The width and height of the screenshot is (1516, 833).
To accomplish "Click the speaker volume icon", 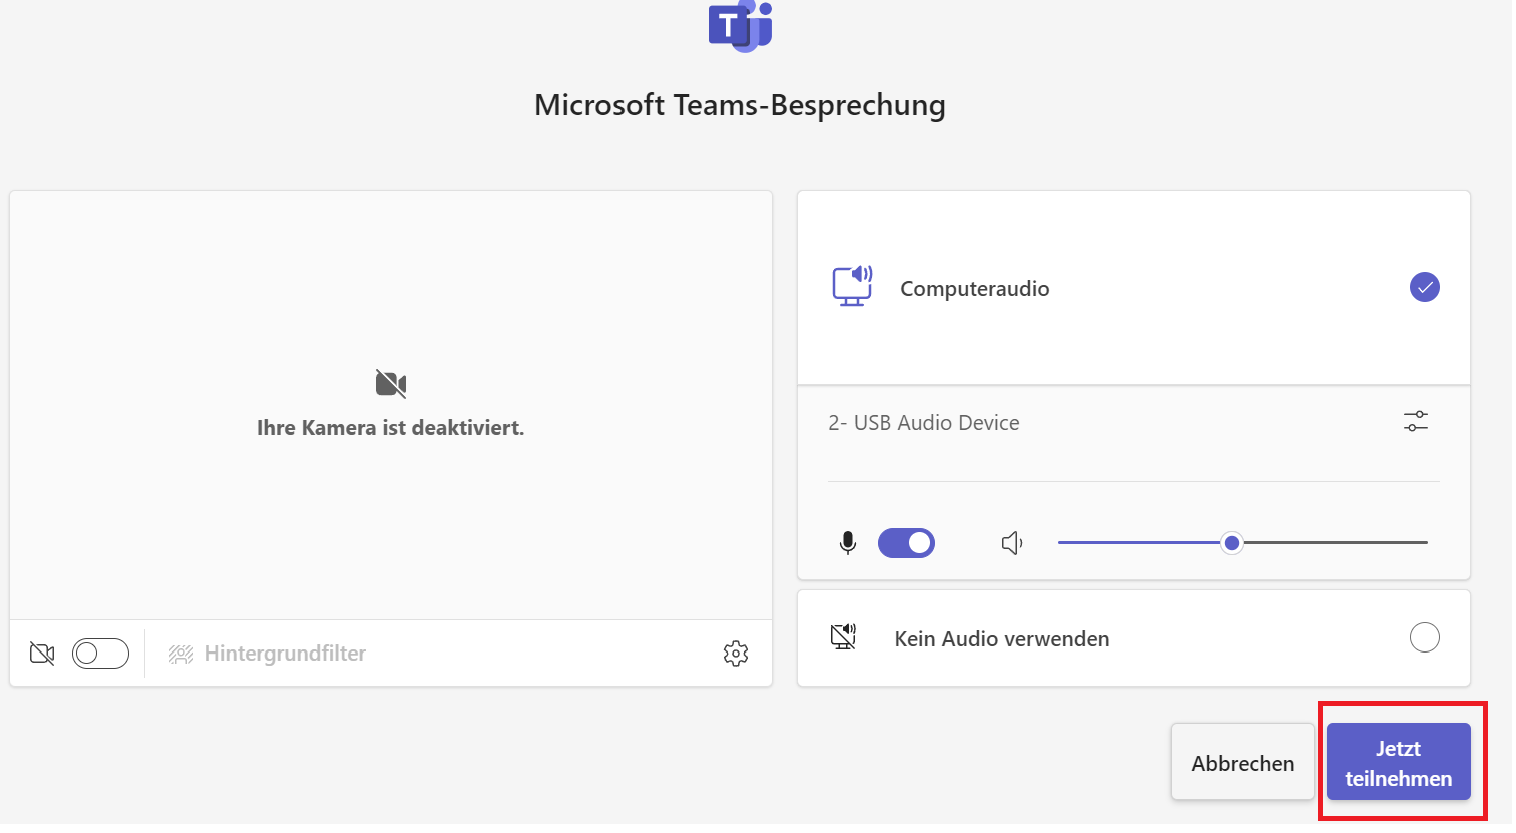I will [1012, 543].
